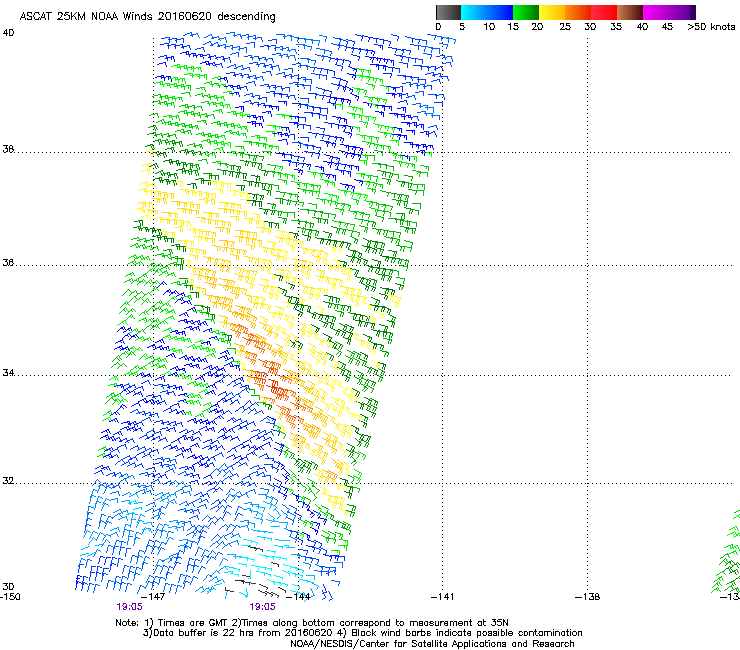Click the latitude label '38'
740x650 pixels.
[8, 149]
